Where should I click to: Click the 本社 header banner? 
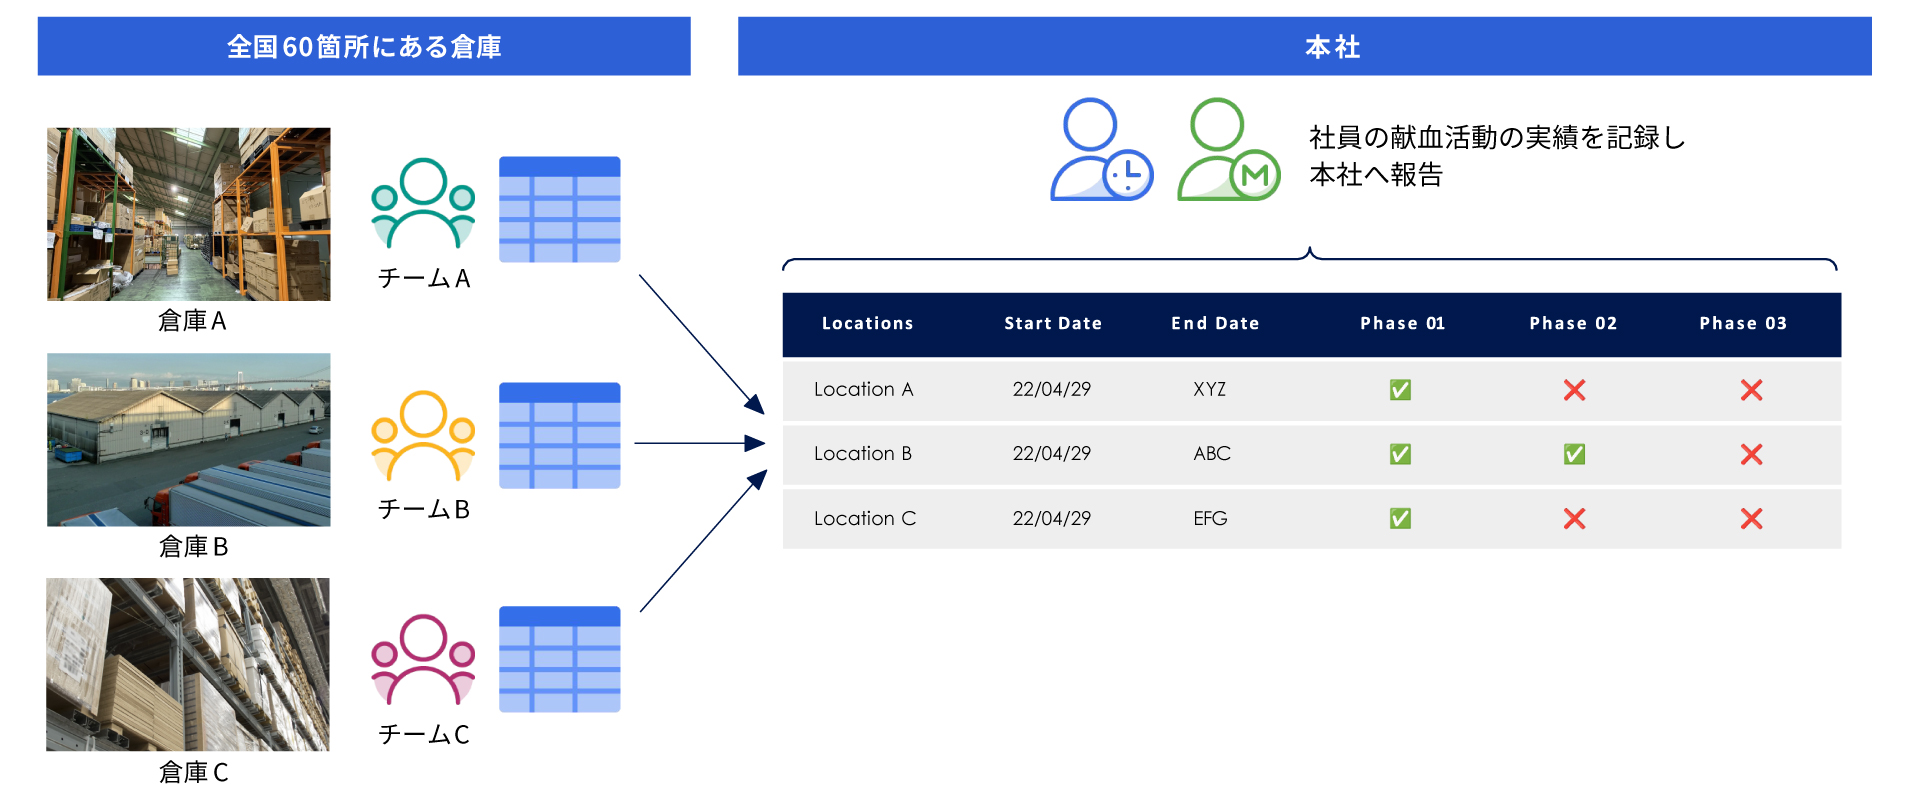click(1305, 46)
